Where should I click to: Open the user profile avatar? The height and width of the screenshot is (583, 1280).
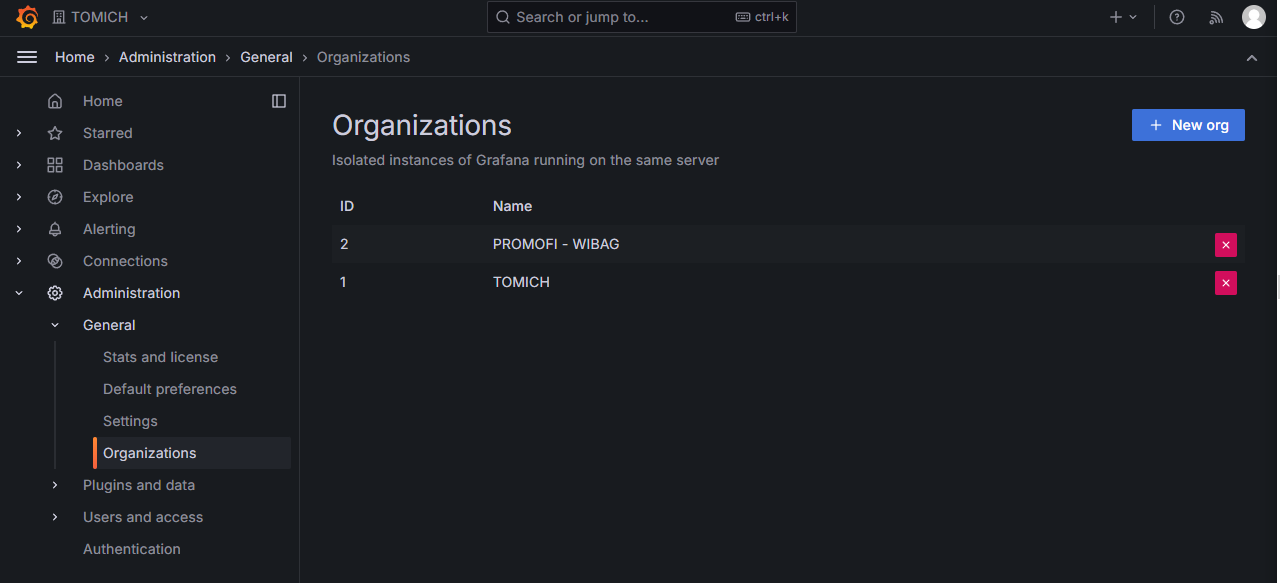tap(1254, 17)
